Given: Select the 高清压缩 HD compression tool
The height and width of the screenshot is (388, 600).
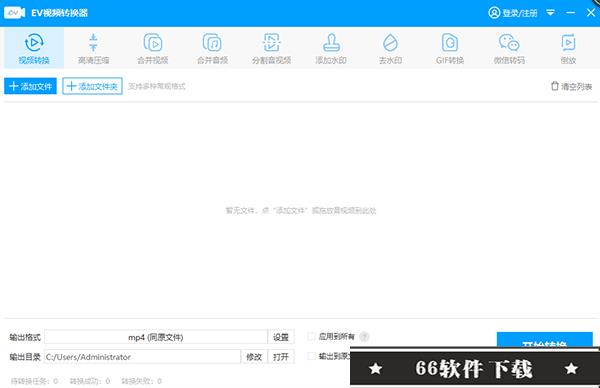Looking at the screenshot, I should pyautogui.click(x=93, y=48).
